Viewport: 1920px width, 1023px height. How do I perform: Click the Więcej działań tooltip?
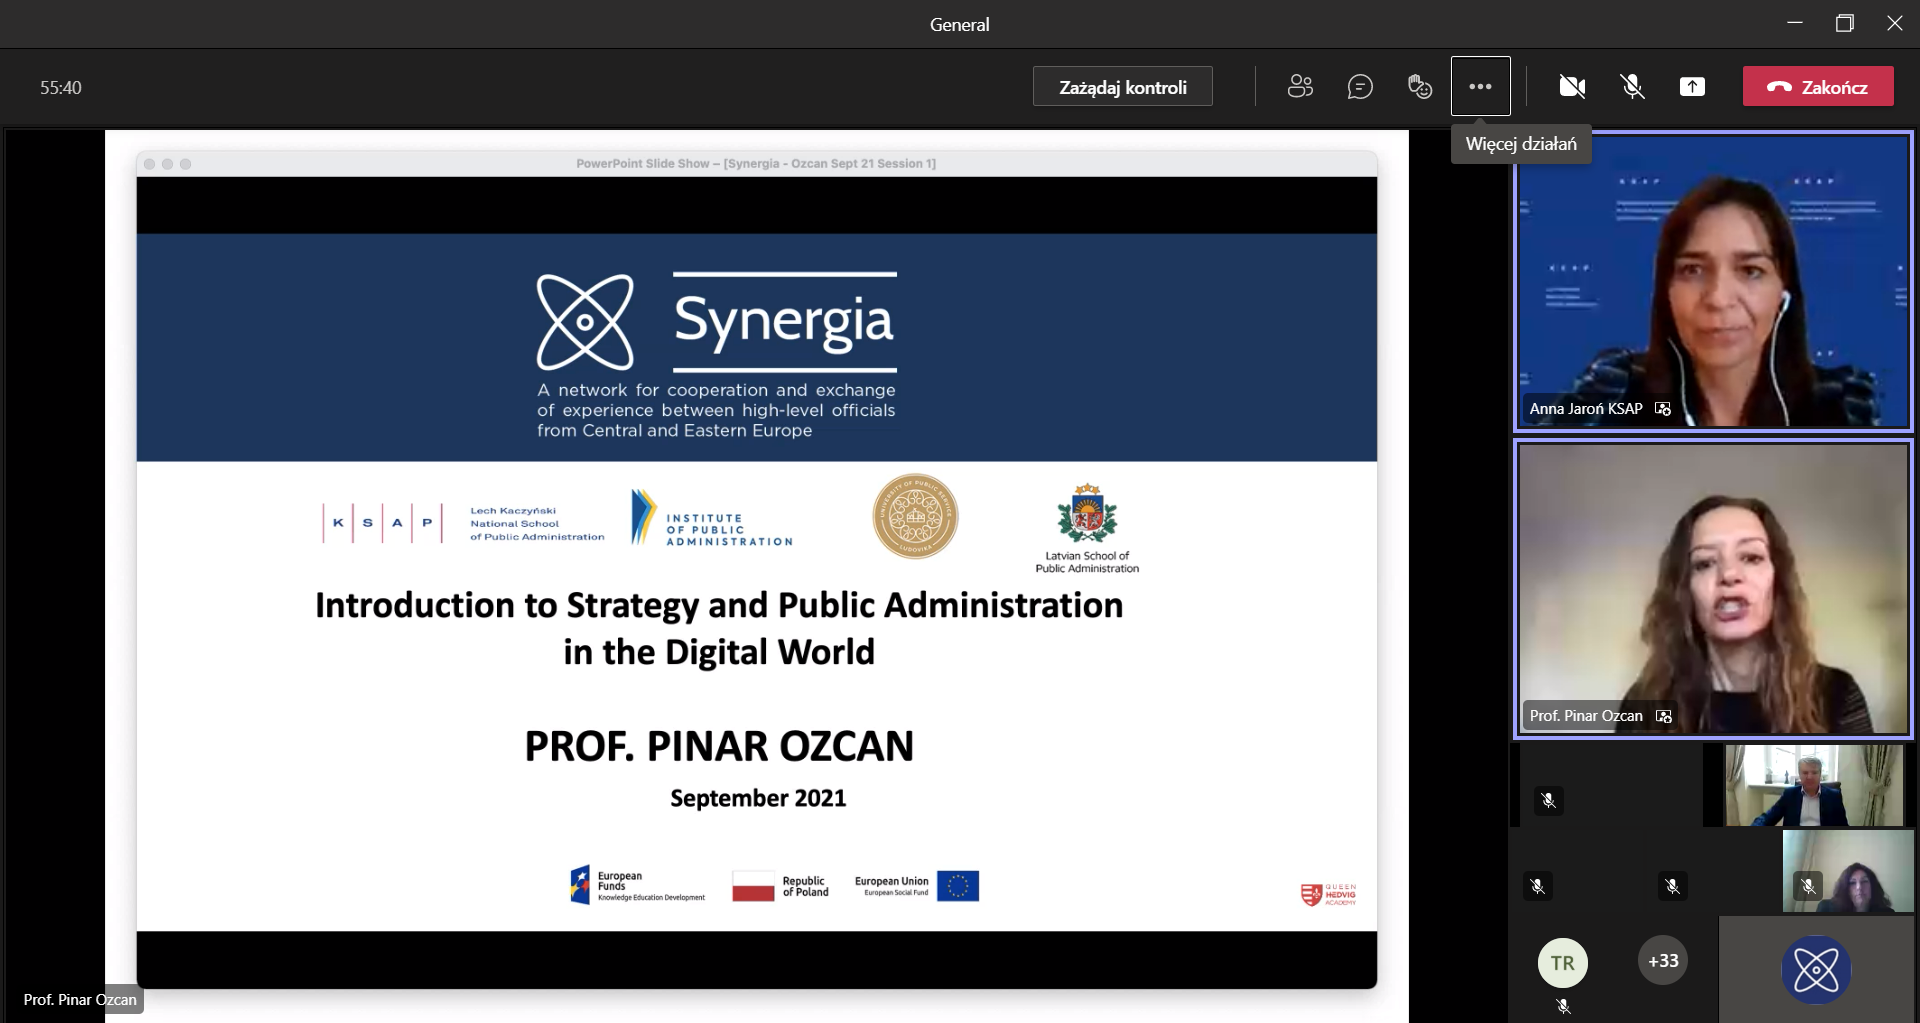(x=1521, y=144)
